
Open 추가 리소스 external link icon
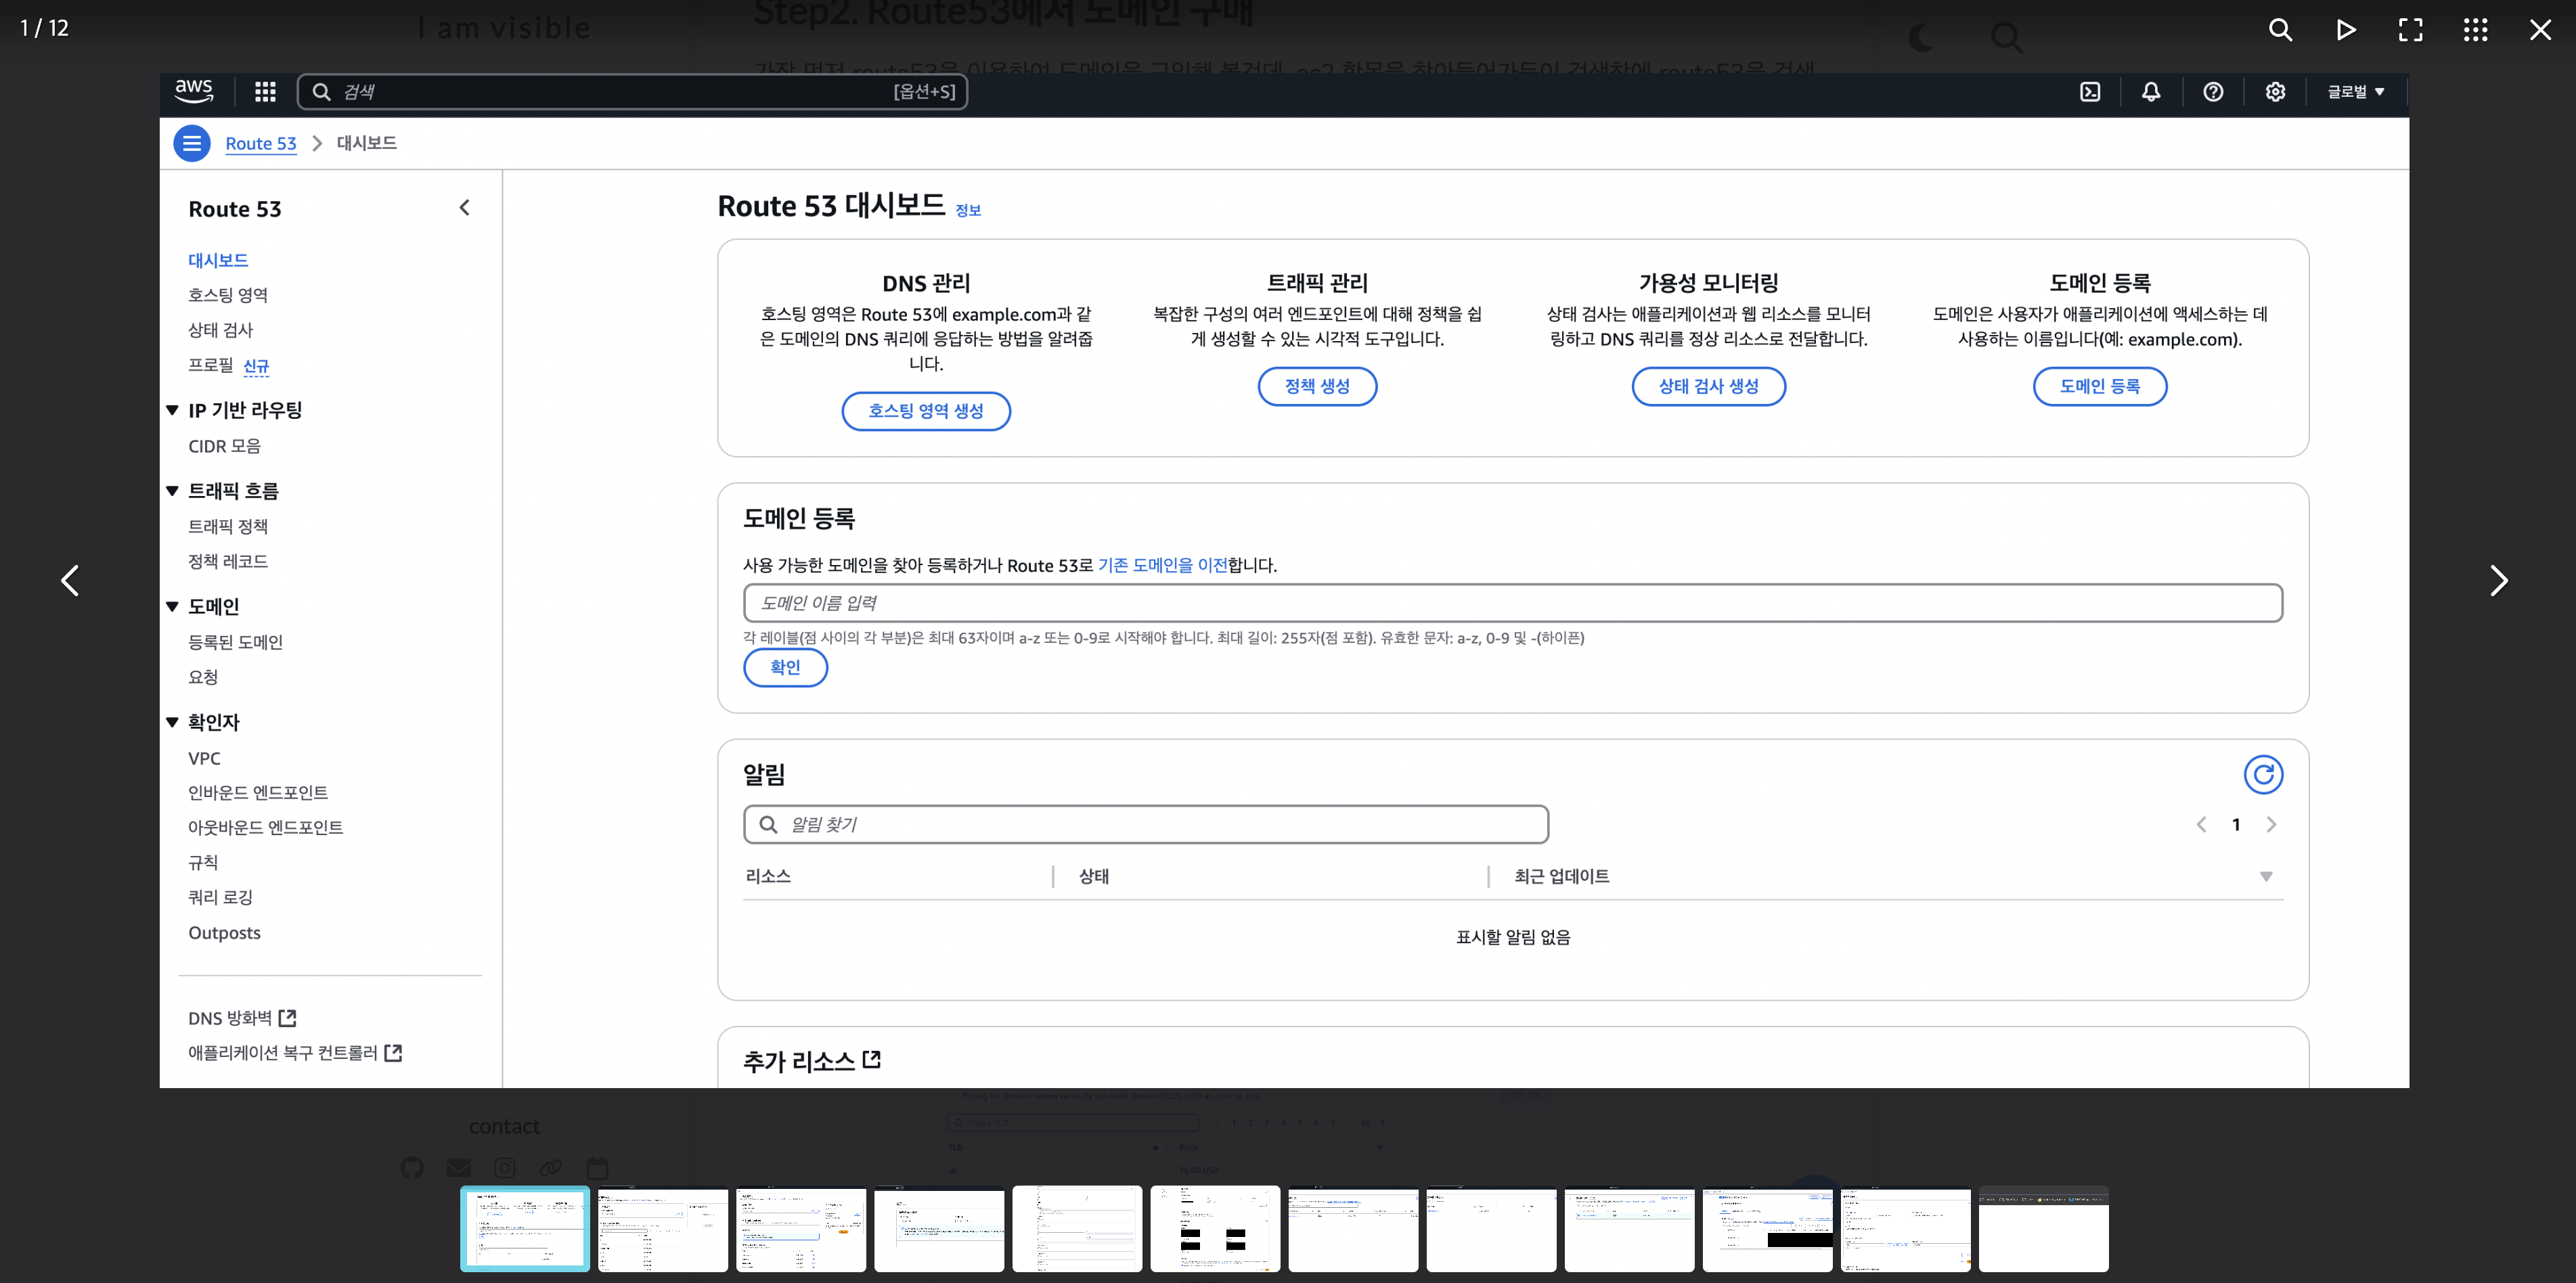[871, 1059]
